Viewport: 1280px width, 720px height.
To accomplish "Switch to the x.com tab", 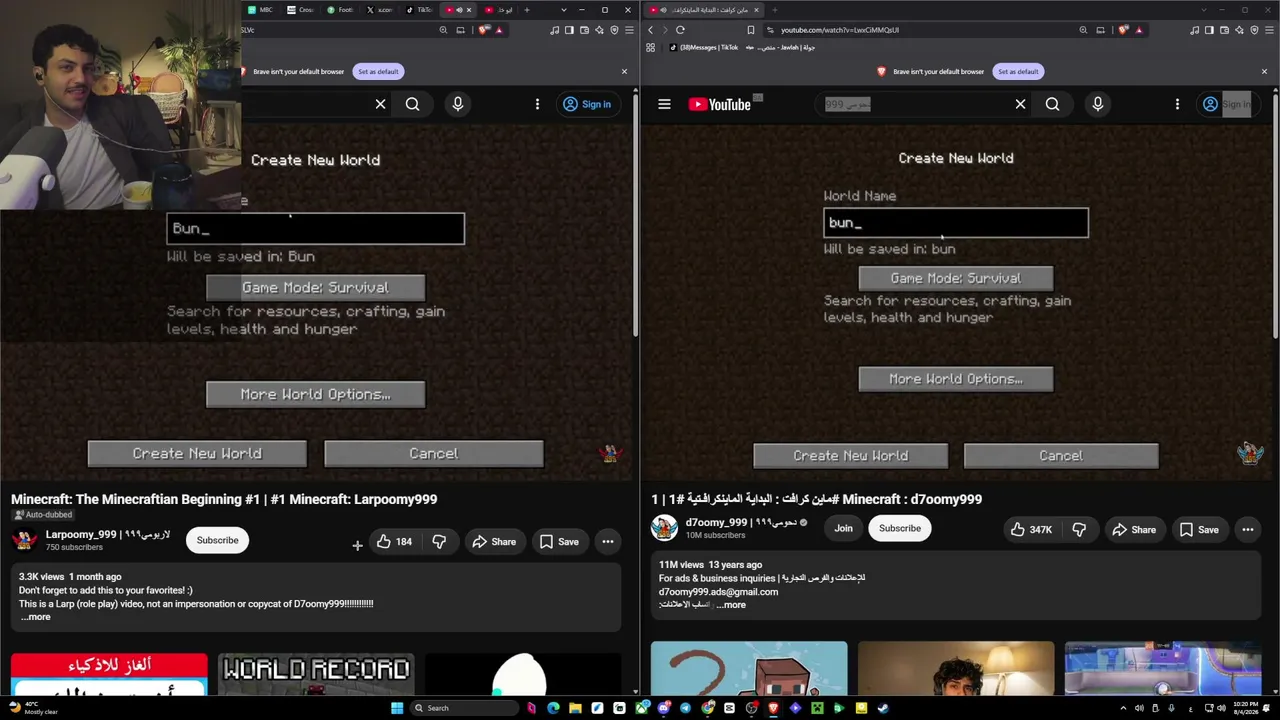I will [380, 10].
